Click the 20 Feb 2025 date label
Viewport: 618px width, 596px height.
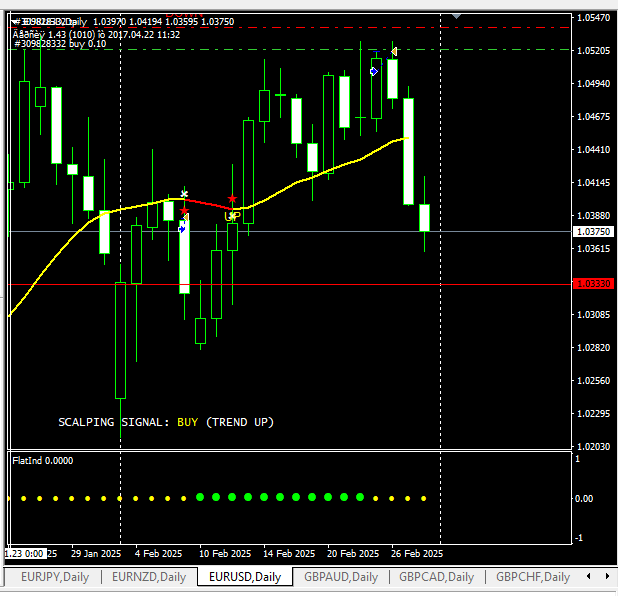pos(353,553)
